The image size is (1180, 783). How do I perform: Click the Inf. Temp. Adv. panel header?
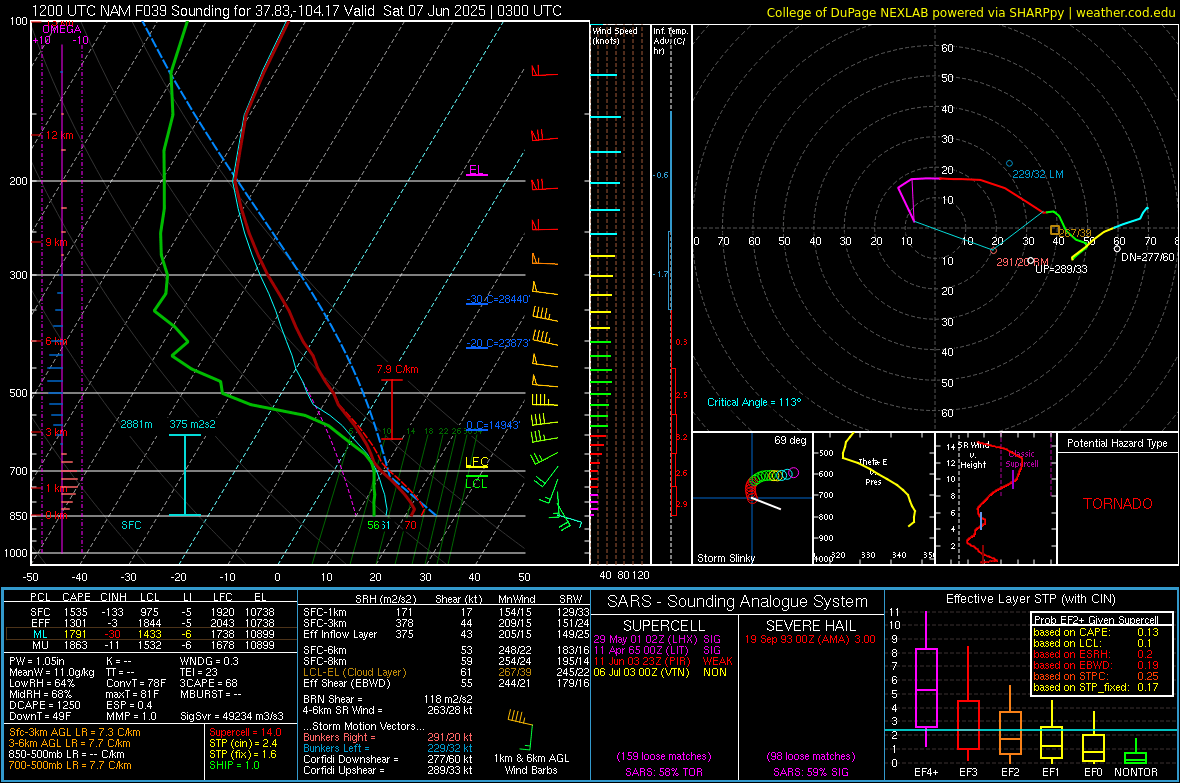670,41
